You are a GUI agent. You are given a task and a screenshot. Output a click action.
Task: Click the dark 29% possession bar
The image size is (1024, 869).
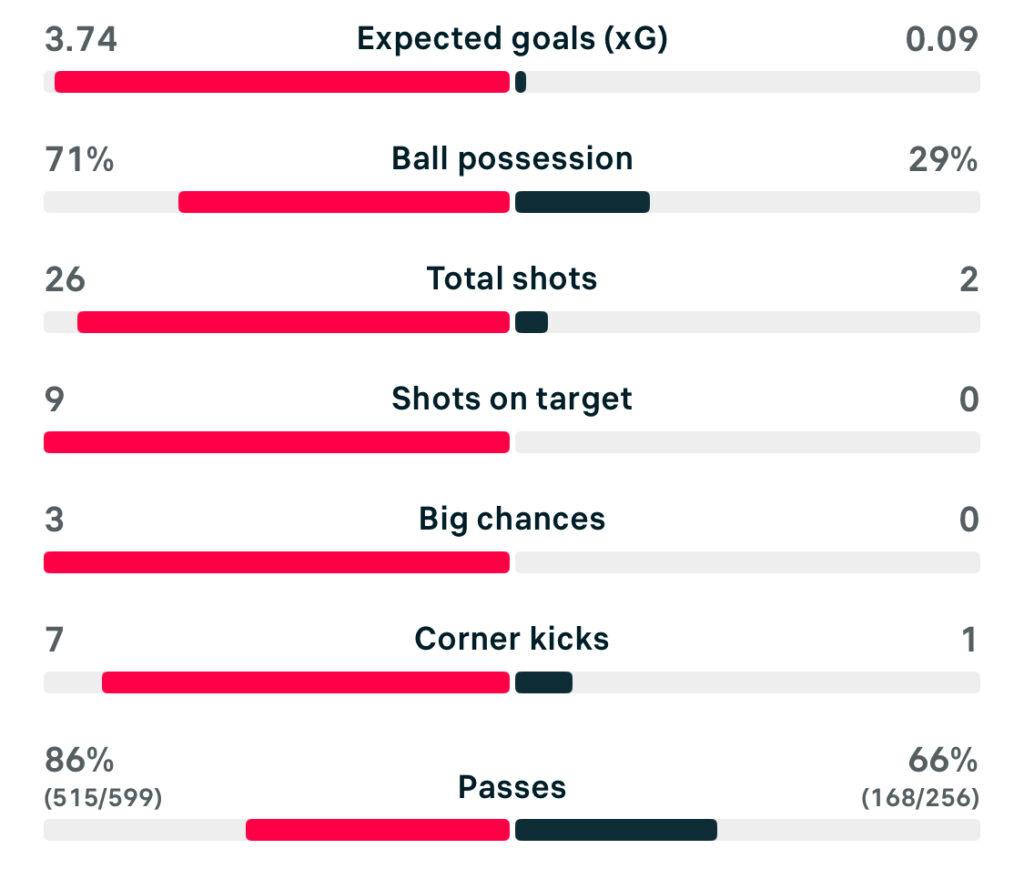582,202
